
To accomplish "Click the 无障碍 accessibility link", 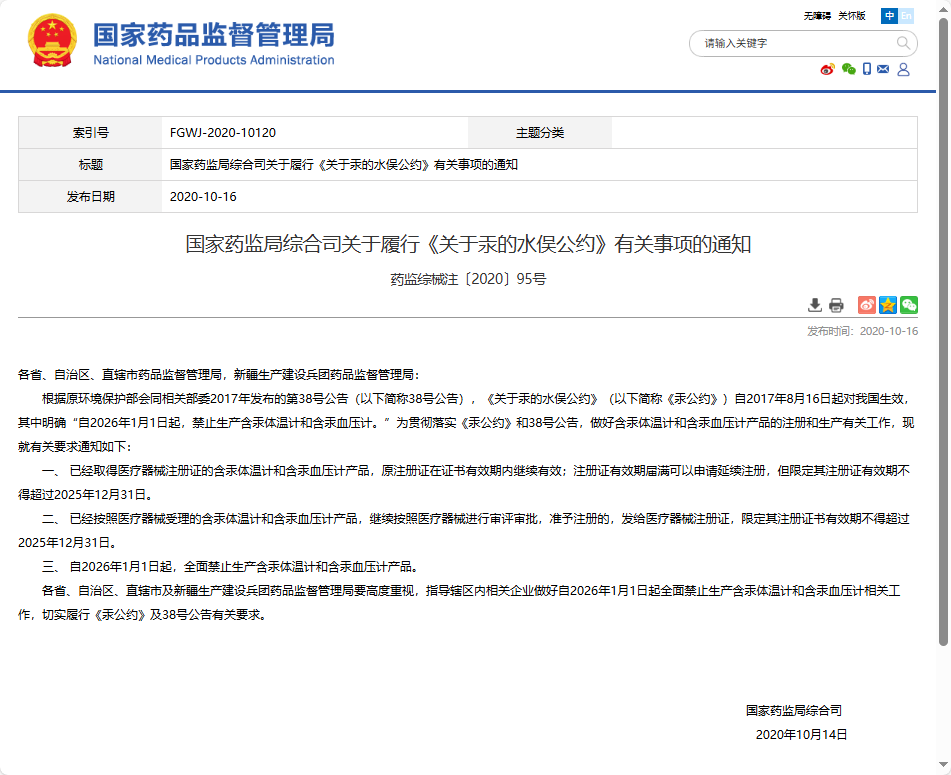I will click(817, 16).
